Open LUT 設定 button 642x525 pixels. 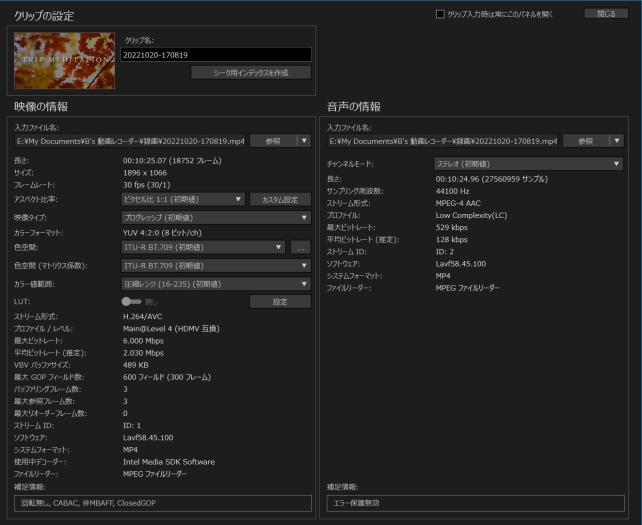(x=280, y=302)
